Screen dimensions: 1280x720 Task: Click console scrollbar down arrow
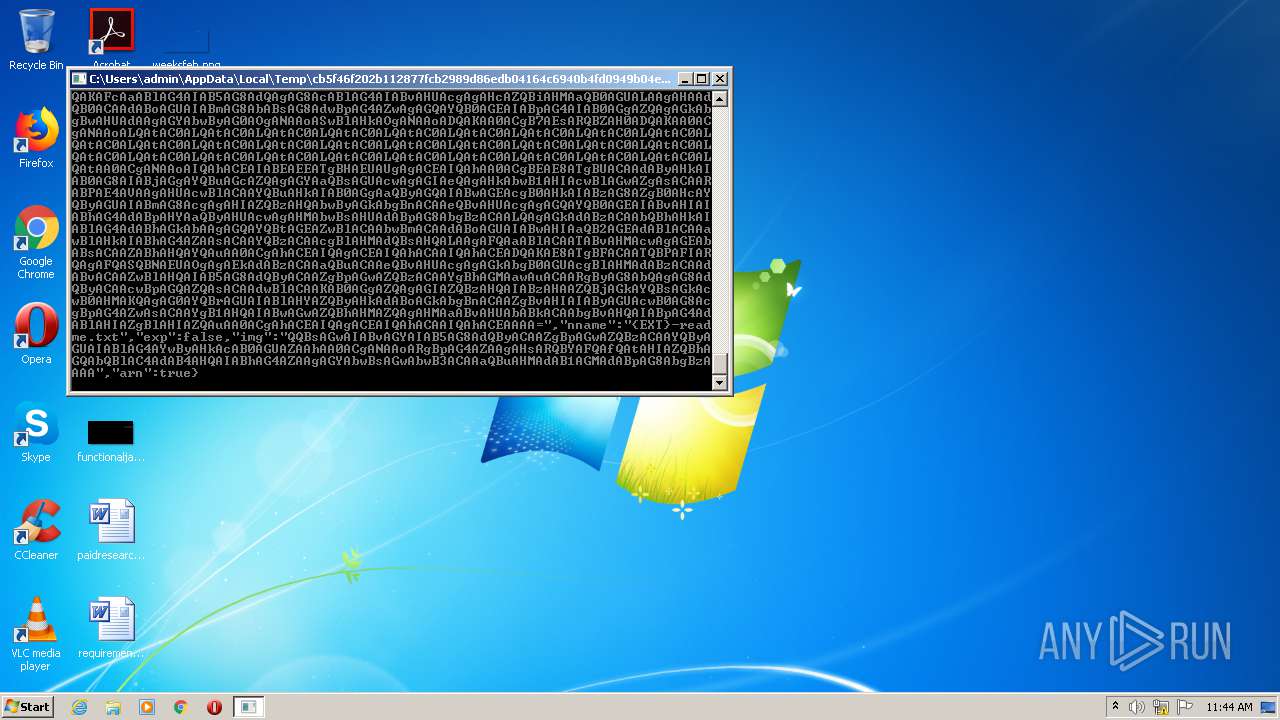tap(719, 382)
